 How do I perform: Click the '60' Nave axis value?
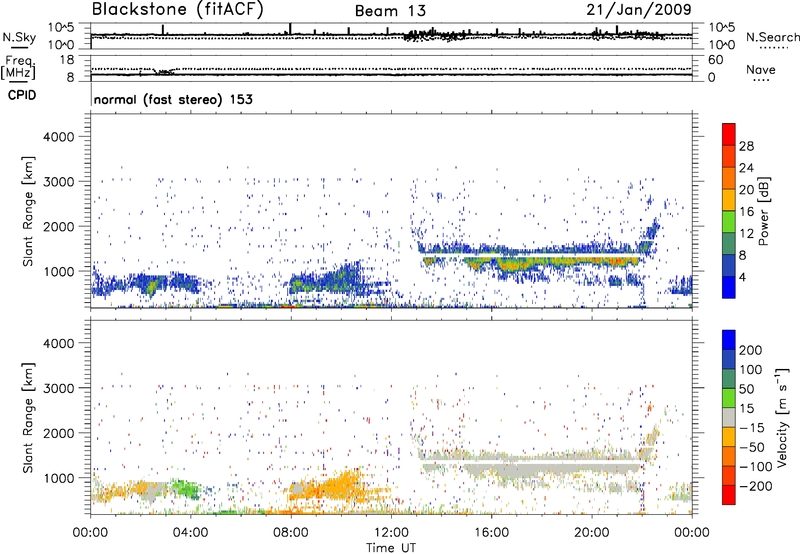pyautogui.click(x=715, y=60)
